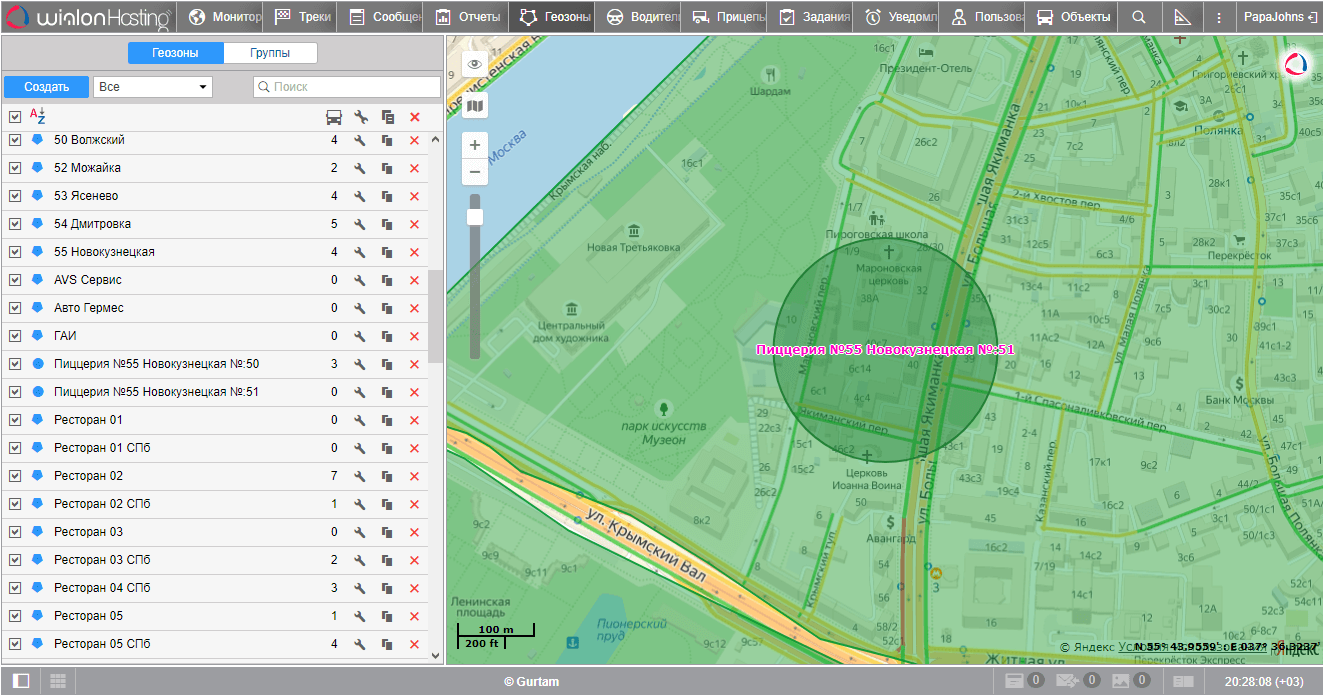
Task: Open the Все filter dropdown
Action: pos(153,87)
